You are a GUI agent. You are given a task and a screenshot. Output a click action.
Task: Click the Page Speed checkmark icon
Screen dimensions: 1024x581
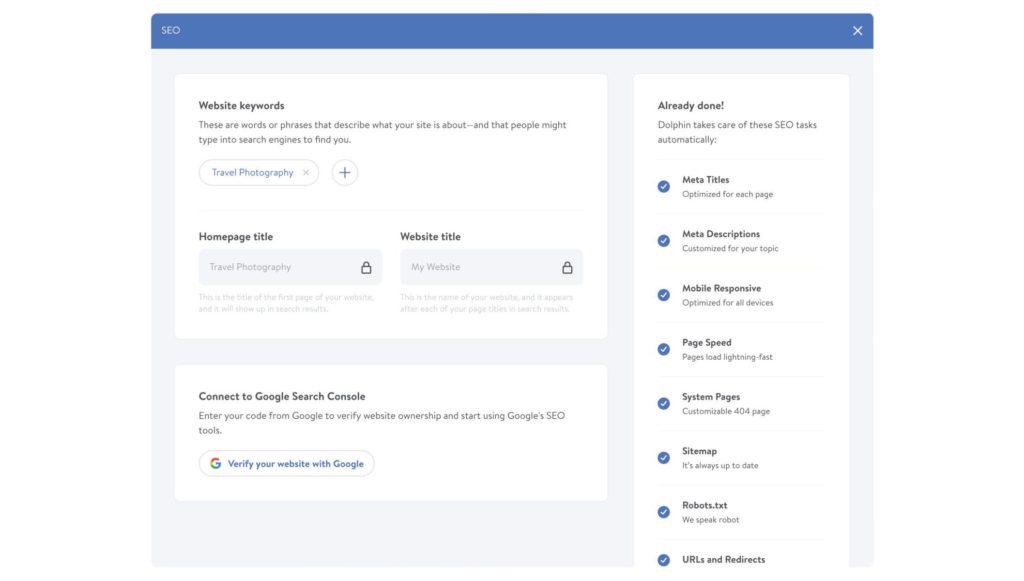664,349
